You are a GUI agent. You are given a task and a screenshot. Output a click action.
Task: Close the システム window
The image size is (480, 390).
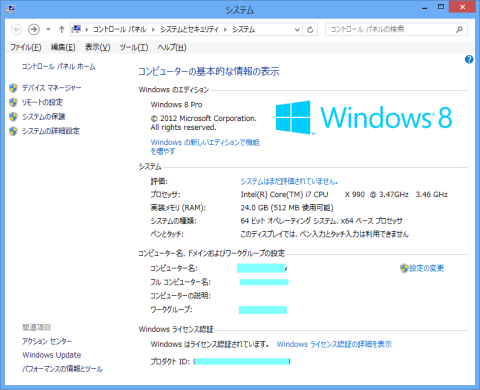click(x=462, y=7)
